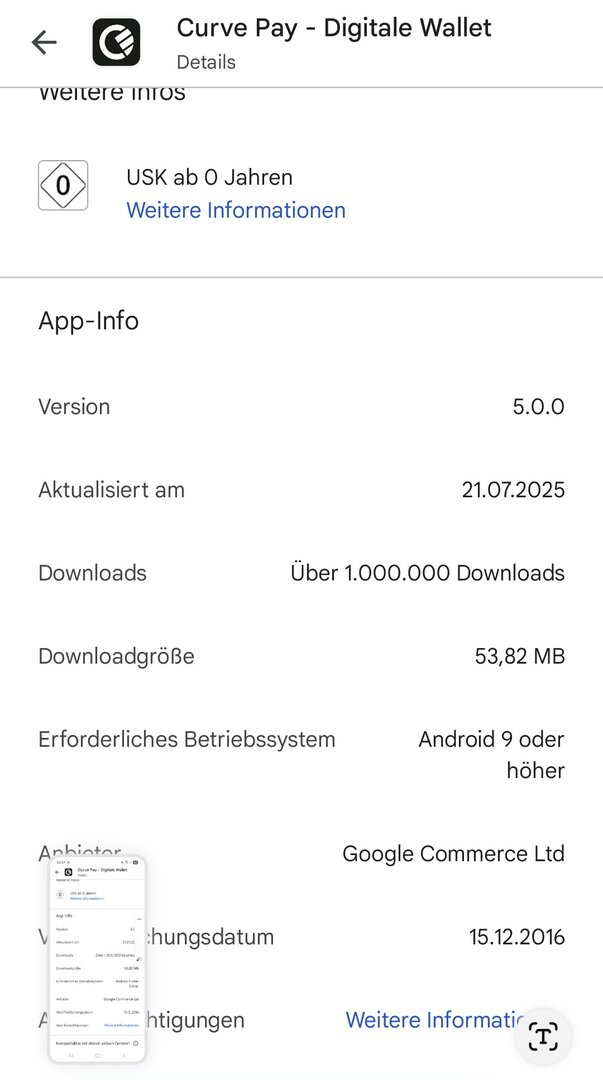Tap the Über 1.000.000 Downloads value
Viewport: 603px width, 1080px height.
tap(427, 573)
